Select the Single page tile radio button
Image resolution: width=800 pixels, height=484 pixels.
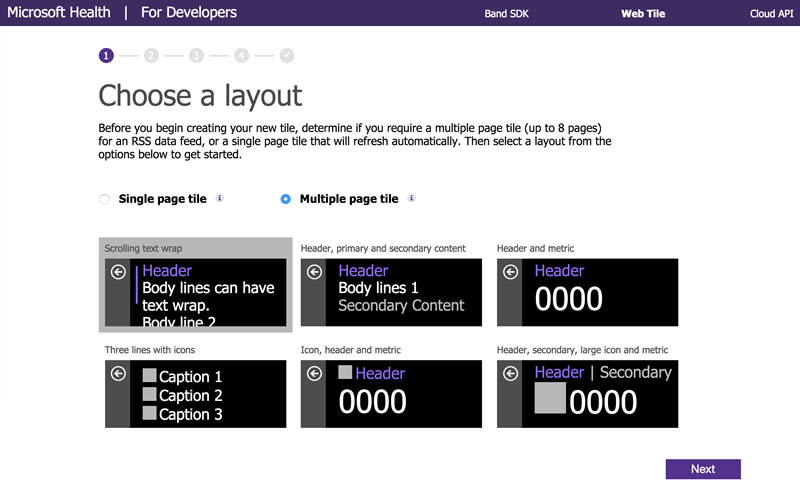pyautogui.click(x=104, y=199)
